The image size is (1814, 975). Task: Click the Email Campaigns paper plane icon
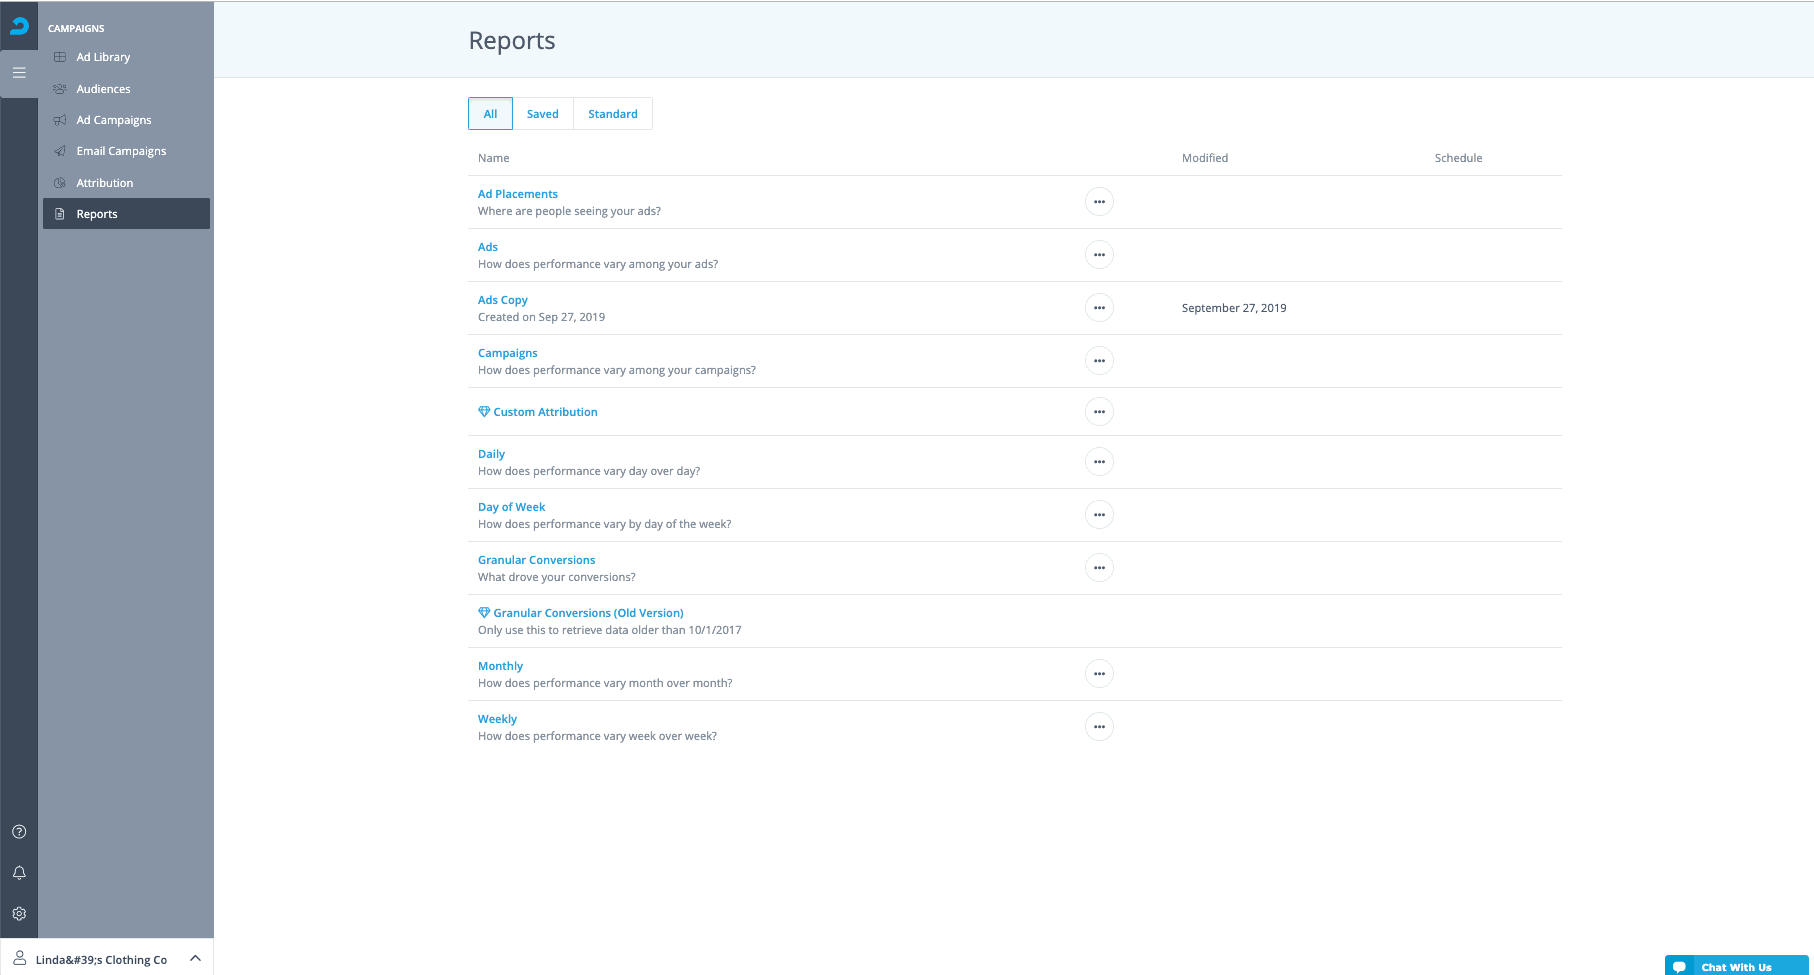pyautogui.click(x=60, y=151)
